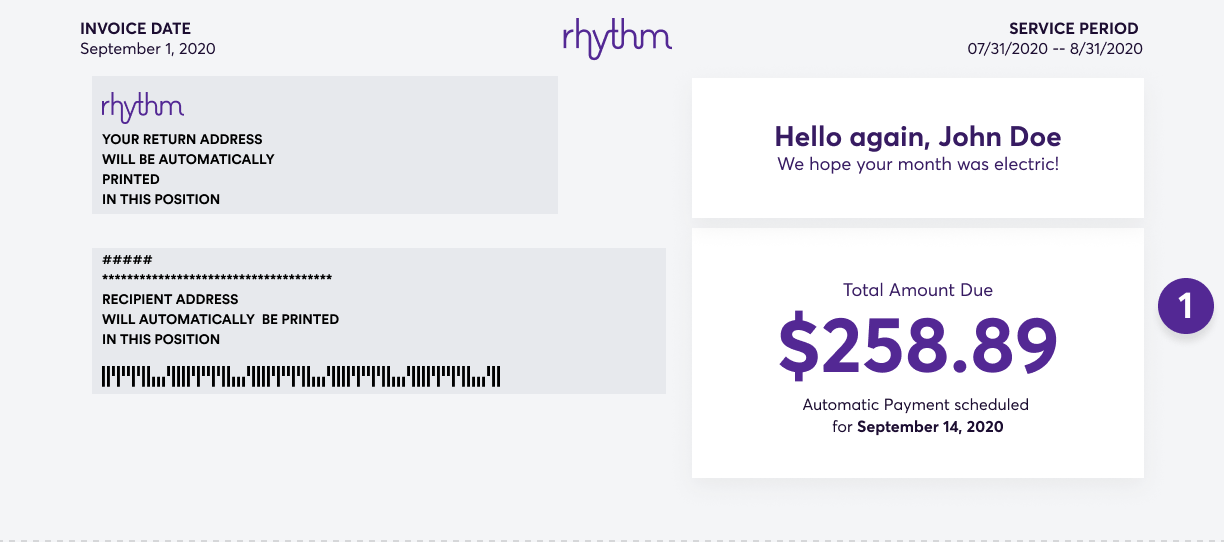Click the September 14, 2020 payment date
Viewport: 1224px width, 542px height.
(x=930, y=427)
